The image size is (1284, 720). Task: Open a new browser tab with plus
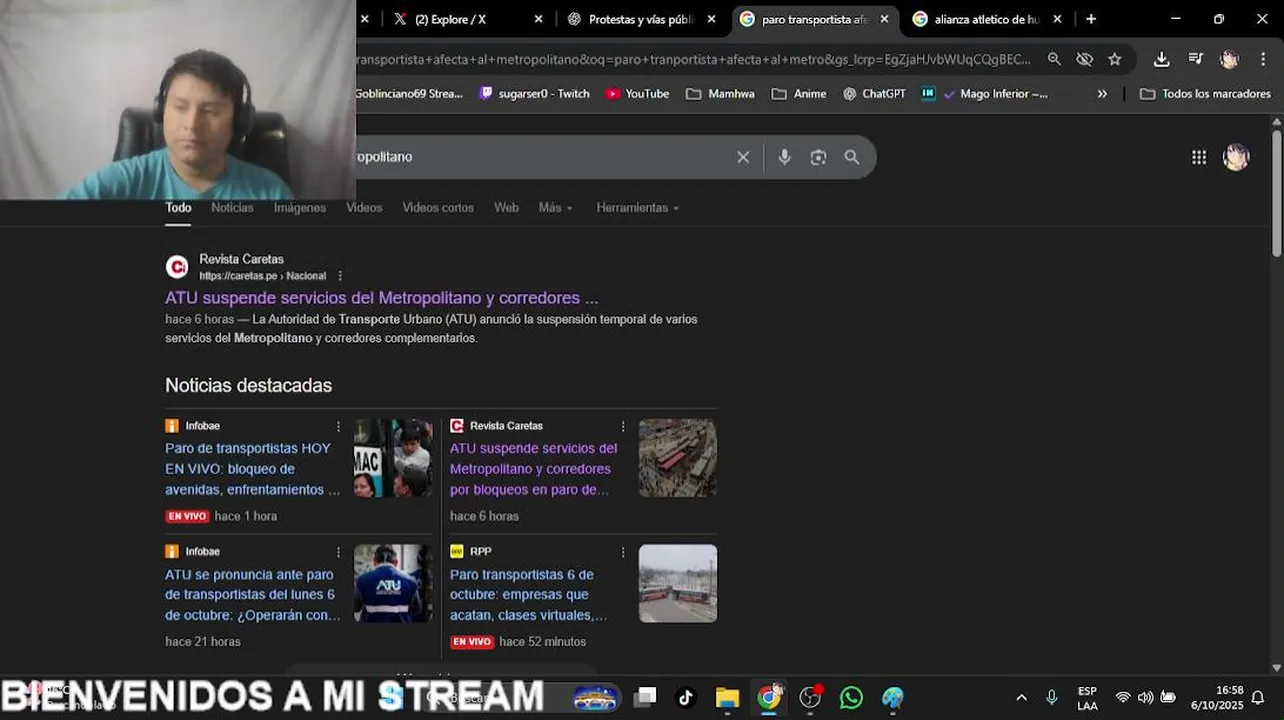1091,19
